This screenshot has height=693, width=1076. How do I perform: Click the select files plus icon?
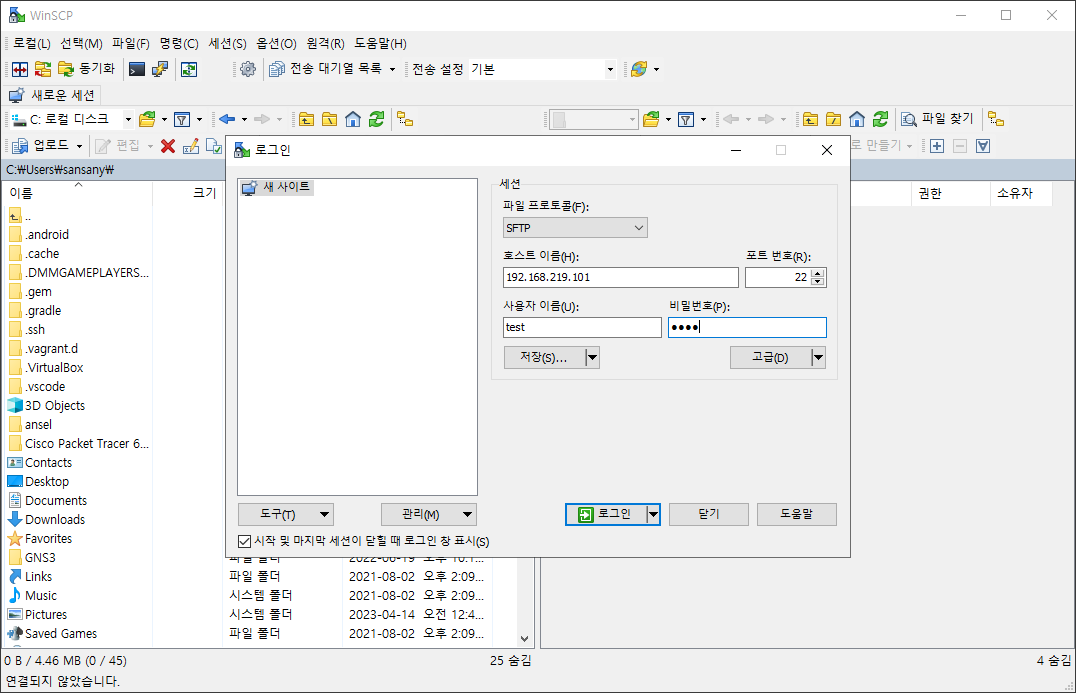[x=937, y=145]
